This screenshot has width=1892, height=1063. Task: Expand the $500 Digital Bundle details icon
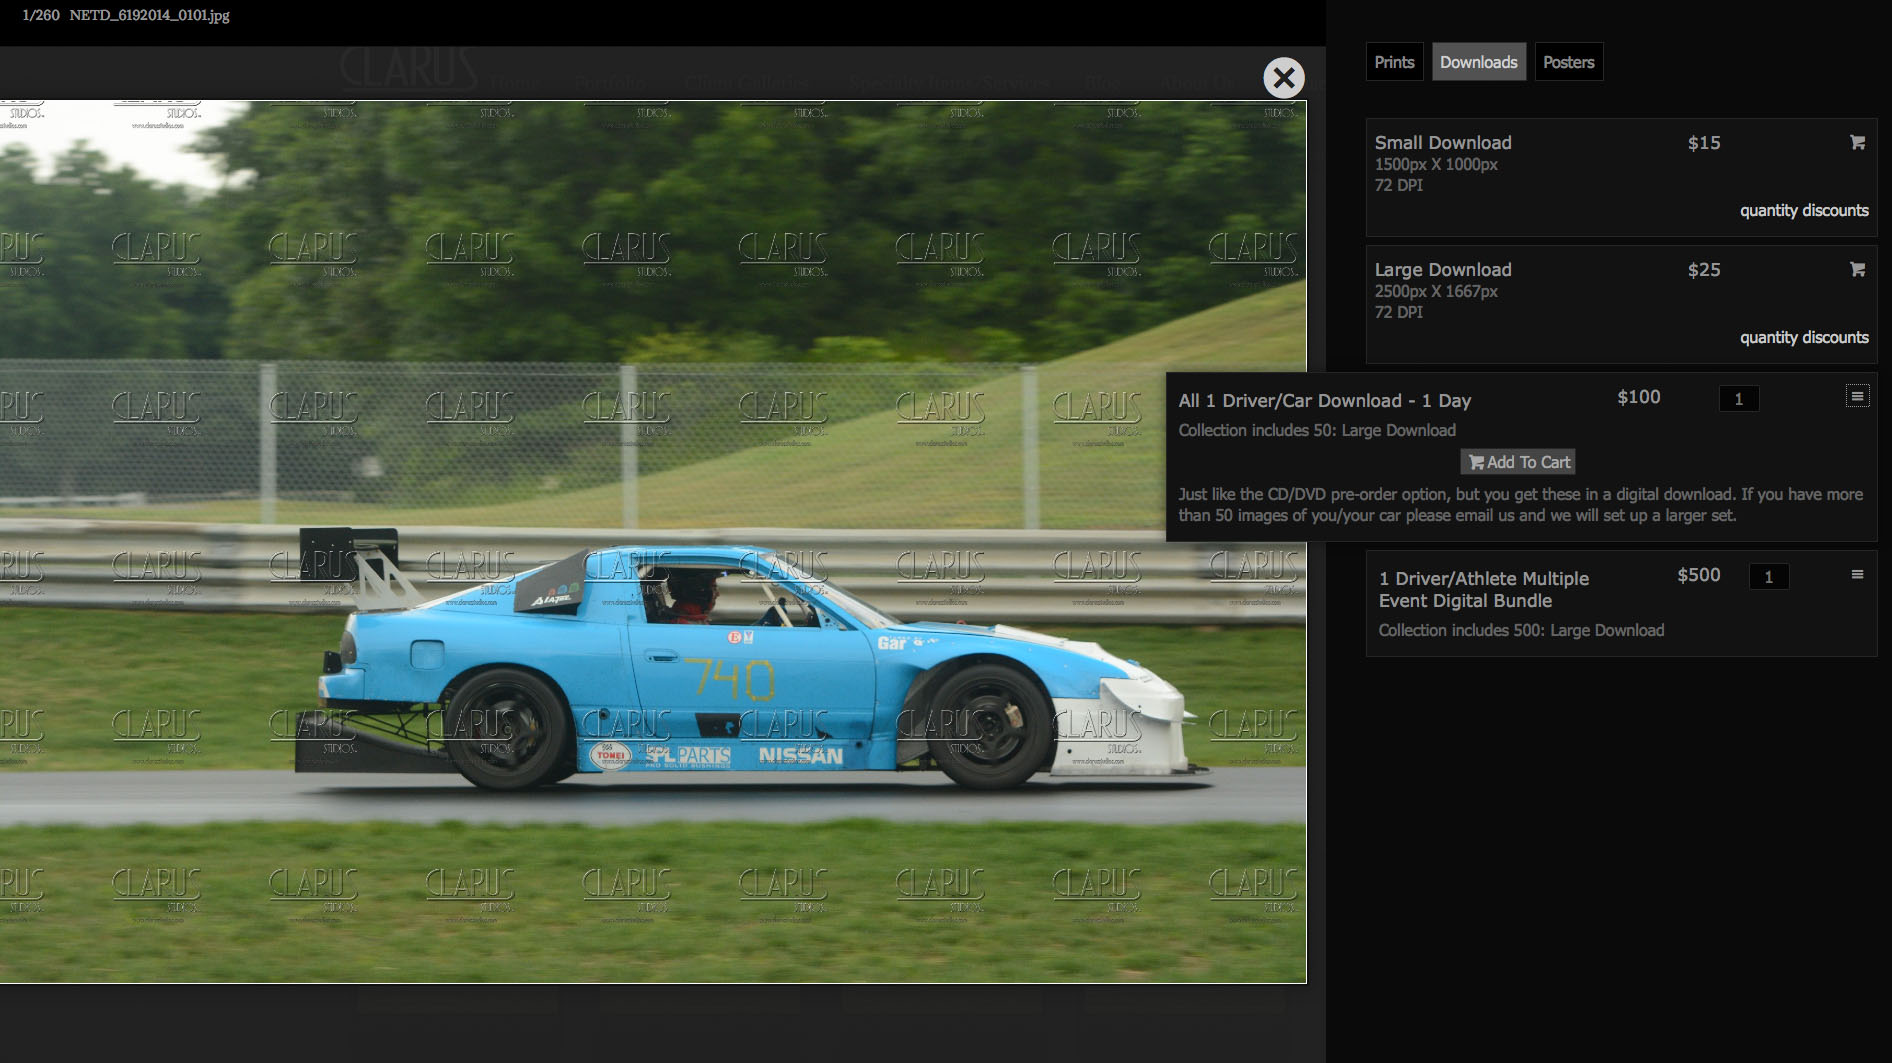point(1857,575)
